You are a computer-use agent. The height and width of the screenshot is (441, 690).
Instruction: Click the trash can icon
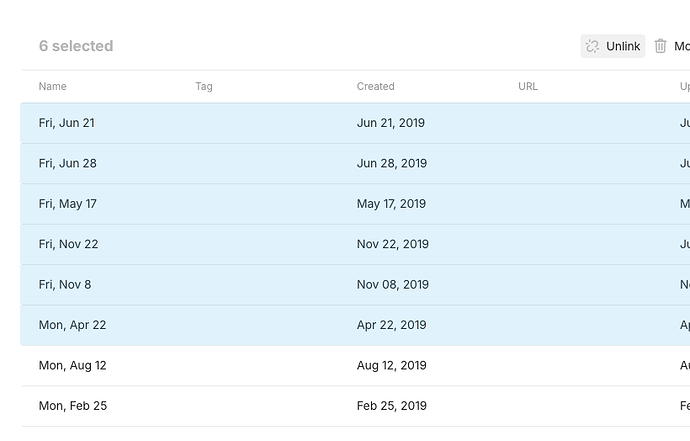pyautogui.click(x=660, y=46)
